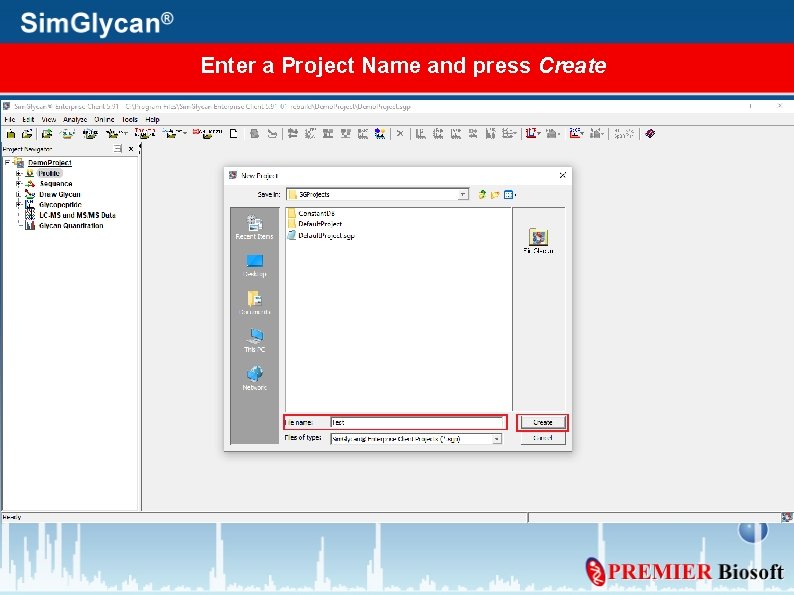Open the Help menu in SimGlycan window

[152, 120]
